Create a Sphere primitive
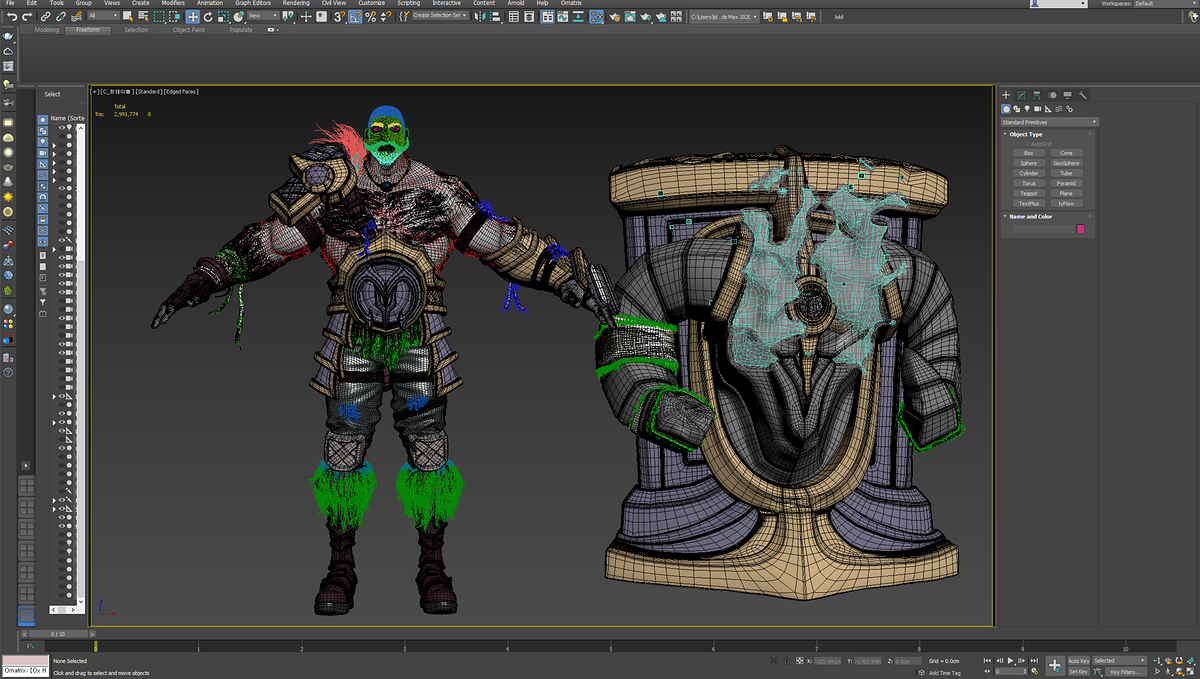Screen dimensions: 1200x679 click(x=1028, y=163)
